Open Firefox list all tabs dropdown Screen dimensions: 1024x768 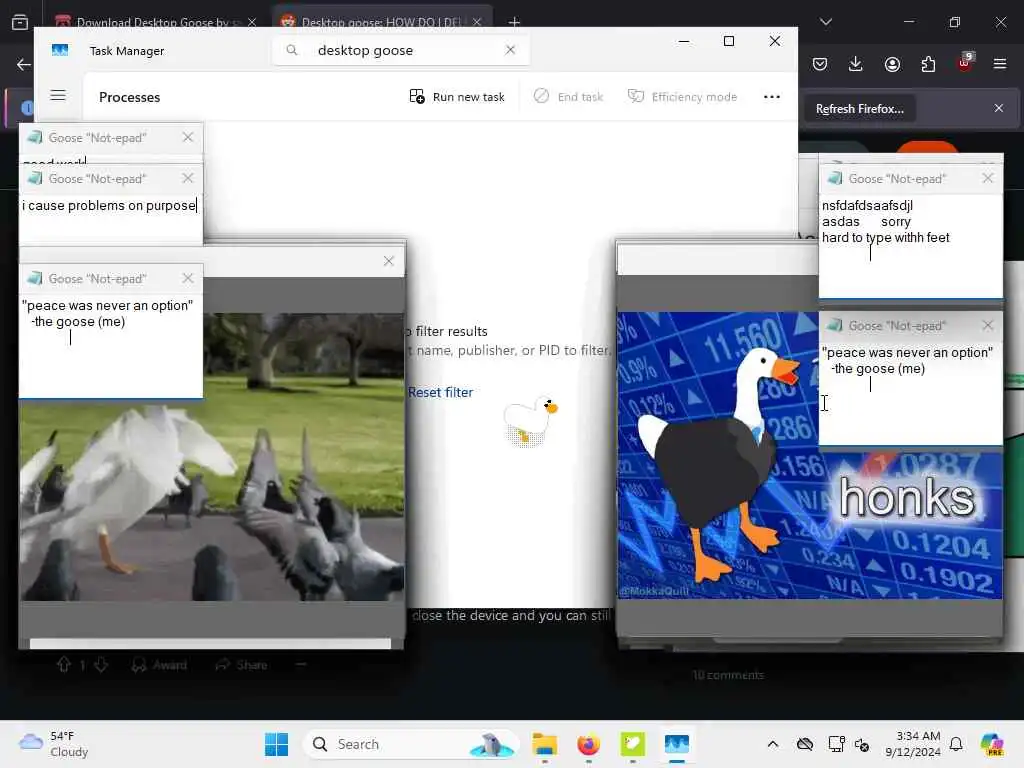click(825, 22)
